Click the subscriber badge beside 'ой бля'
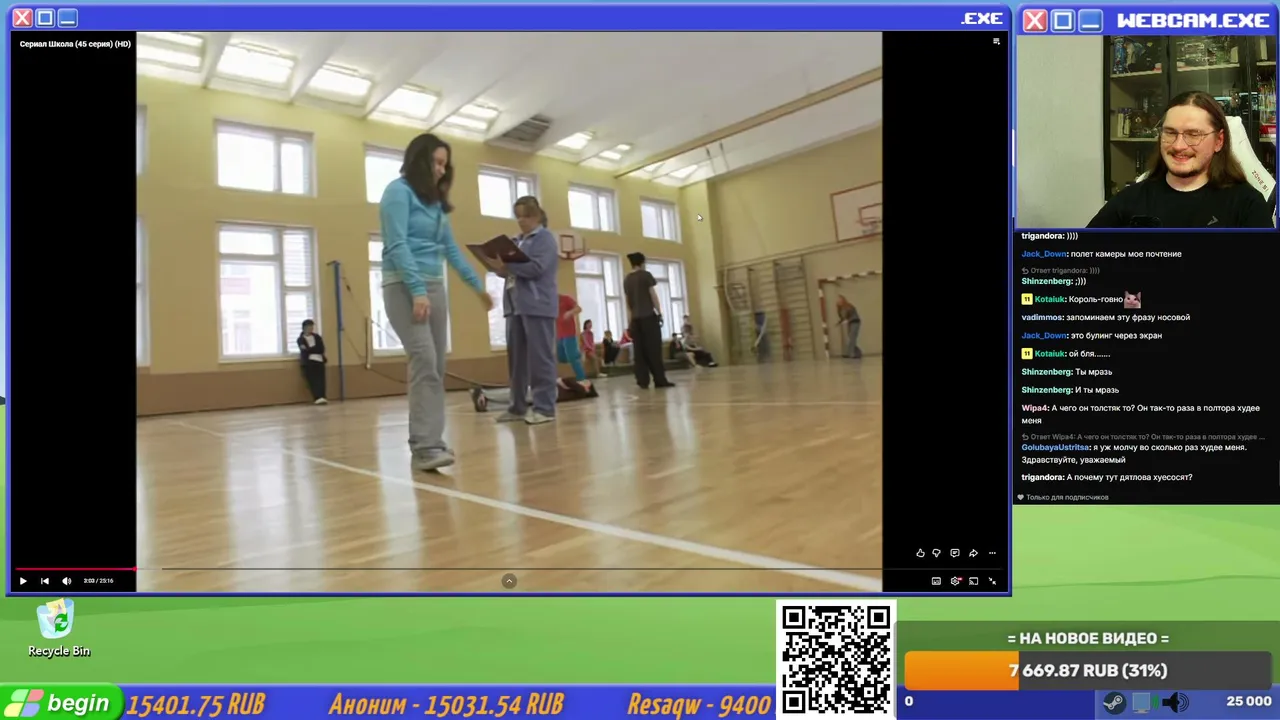Image resolution: width=1280 pixels, height=720 pixels. click(1026, 354)
